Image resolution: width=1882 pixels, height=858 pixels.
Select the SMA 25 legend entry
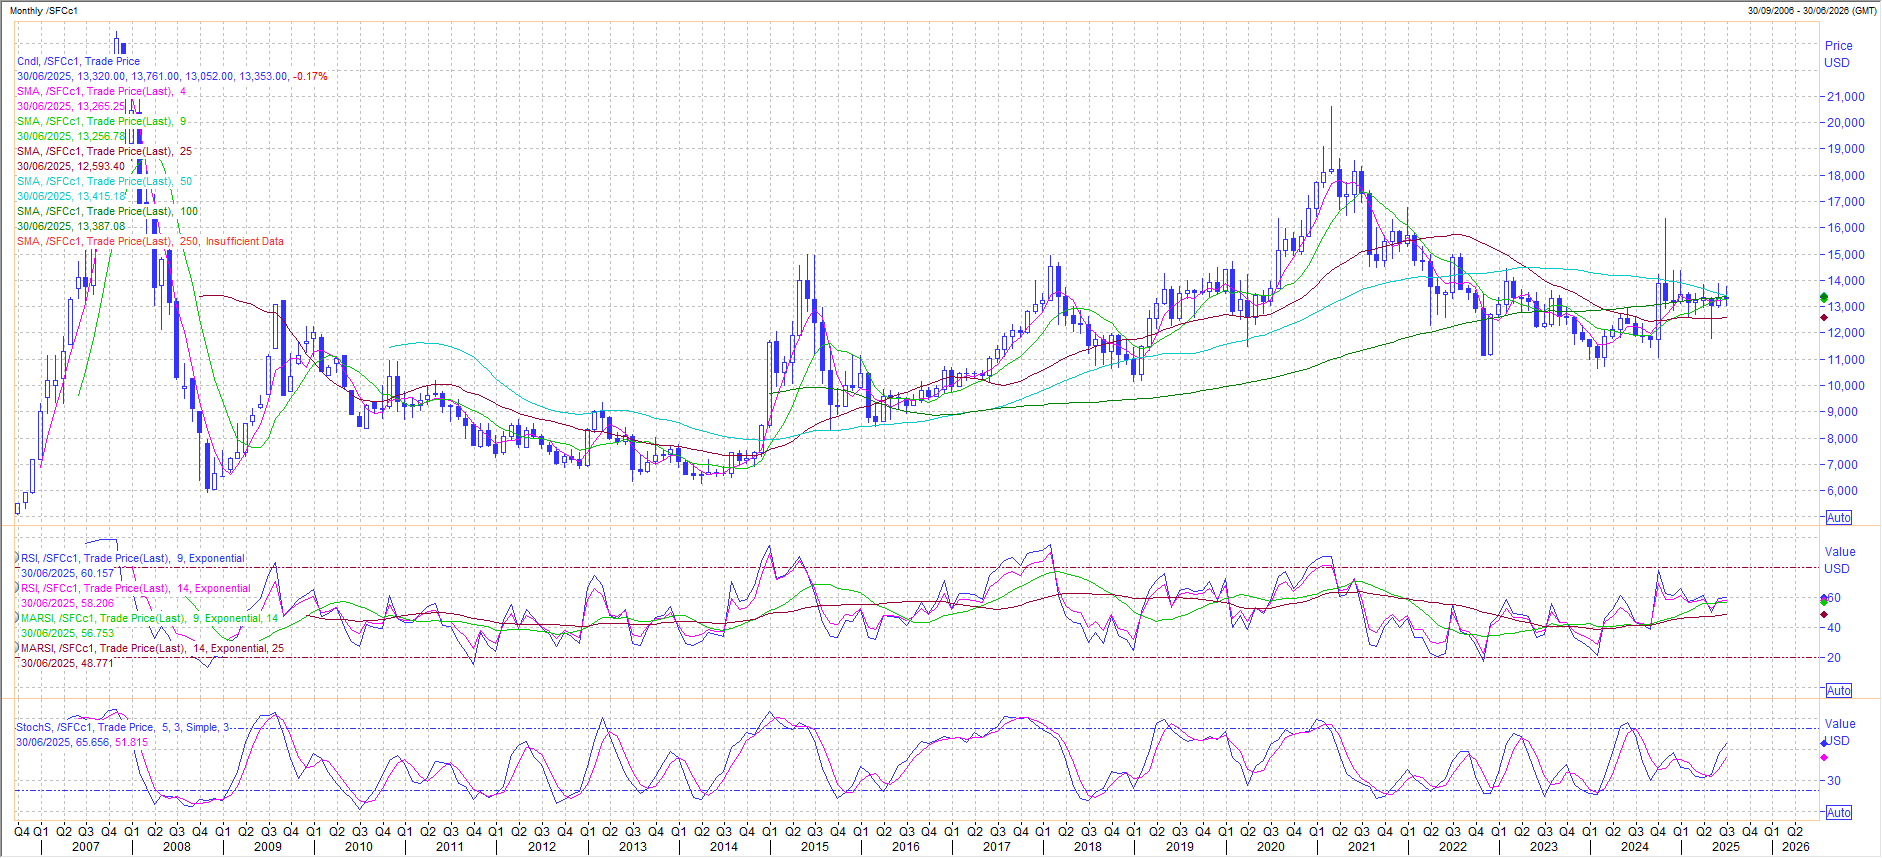104,151
